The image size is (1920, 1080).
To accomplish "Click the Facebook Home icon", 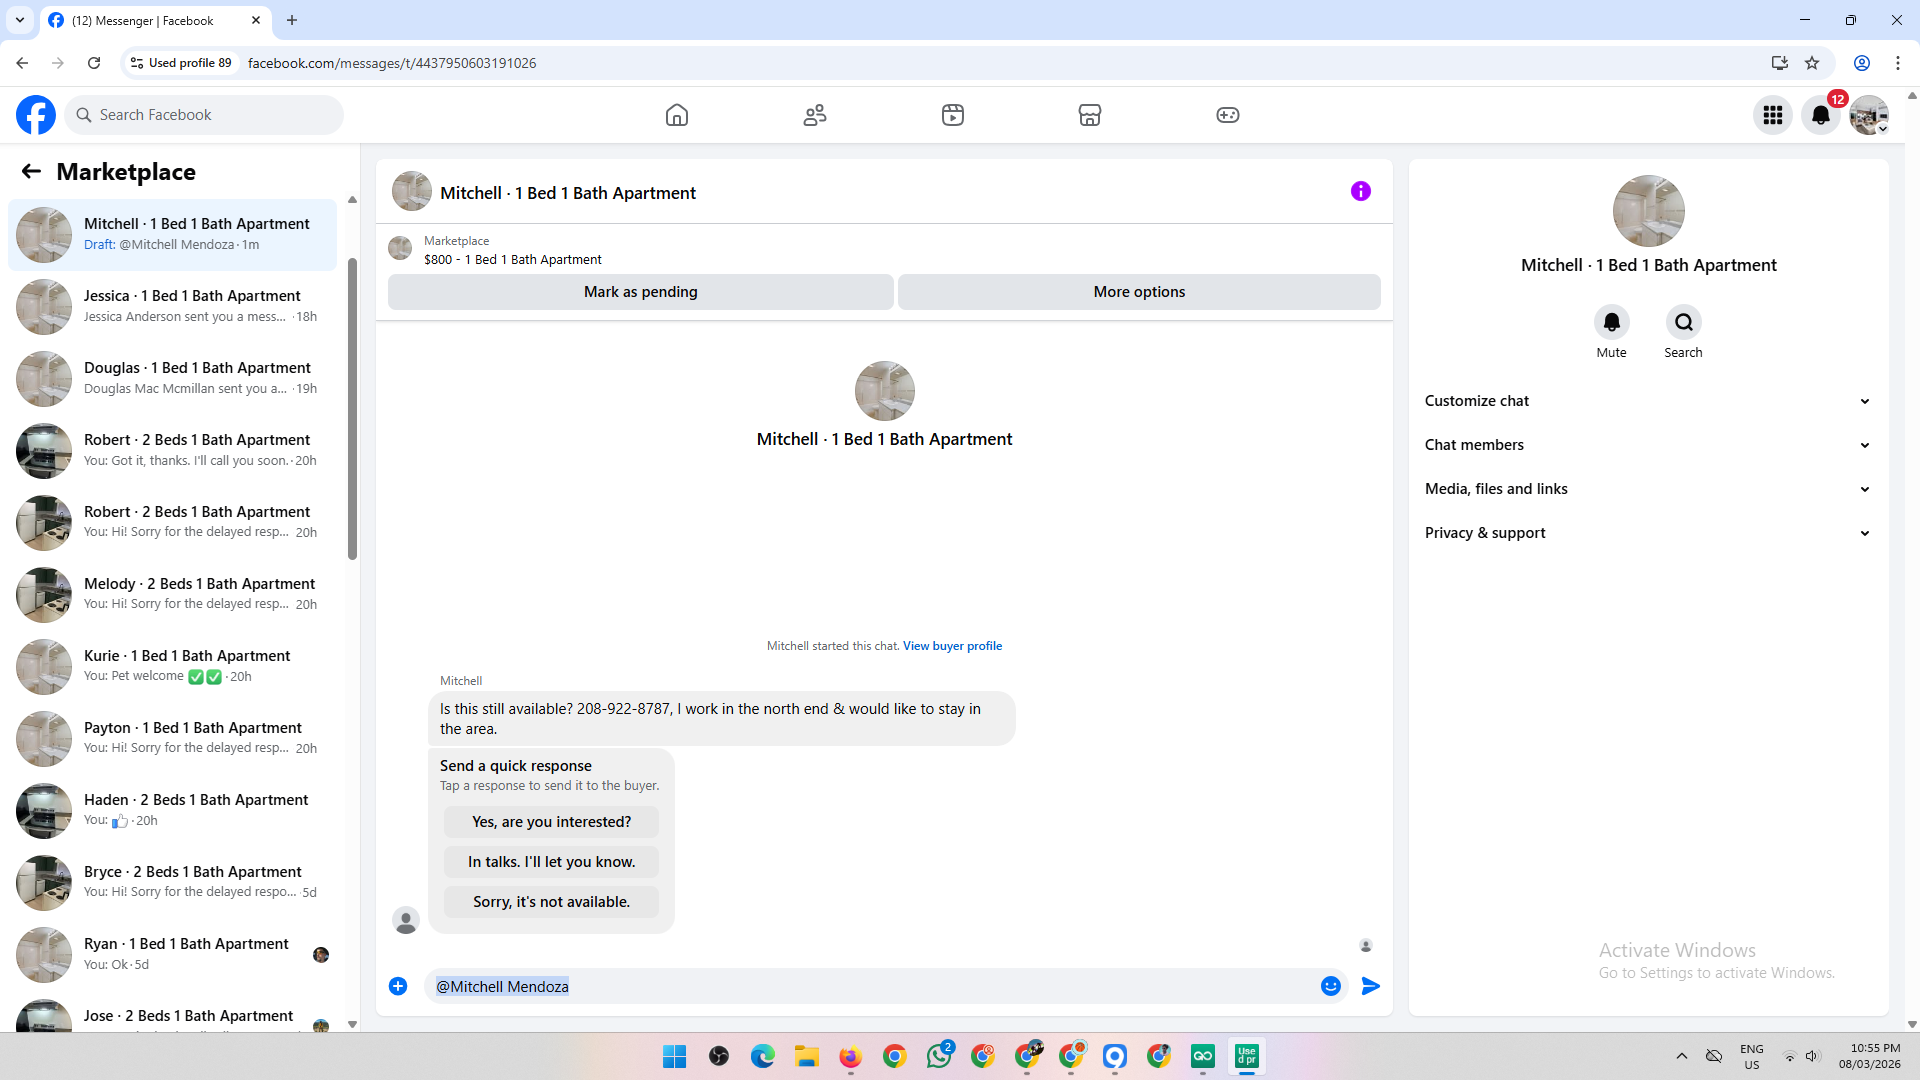I will [677, 115].
